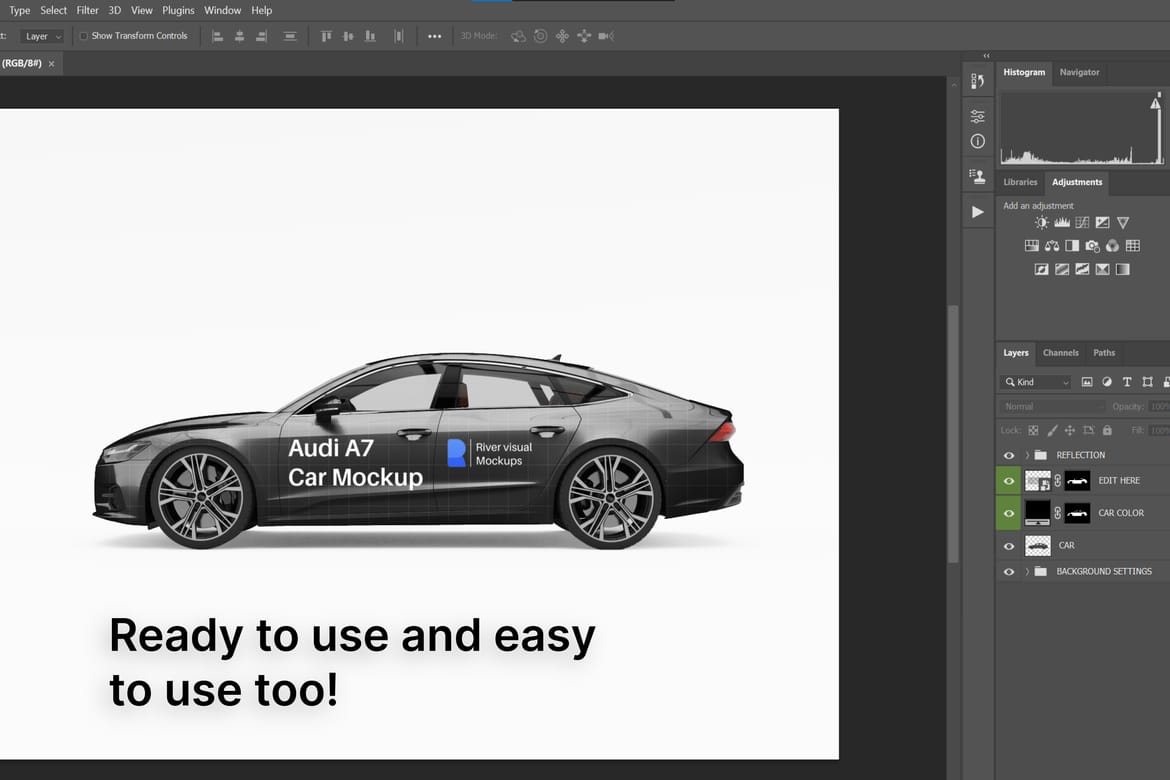Open the Clone Source stamp panel icon
The image size is (1170, 780).
pos(977,176)
